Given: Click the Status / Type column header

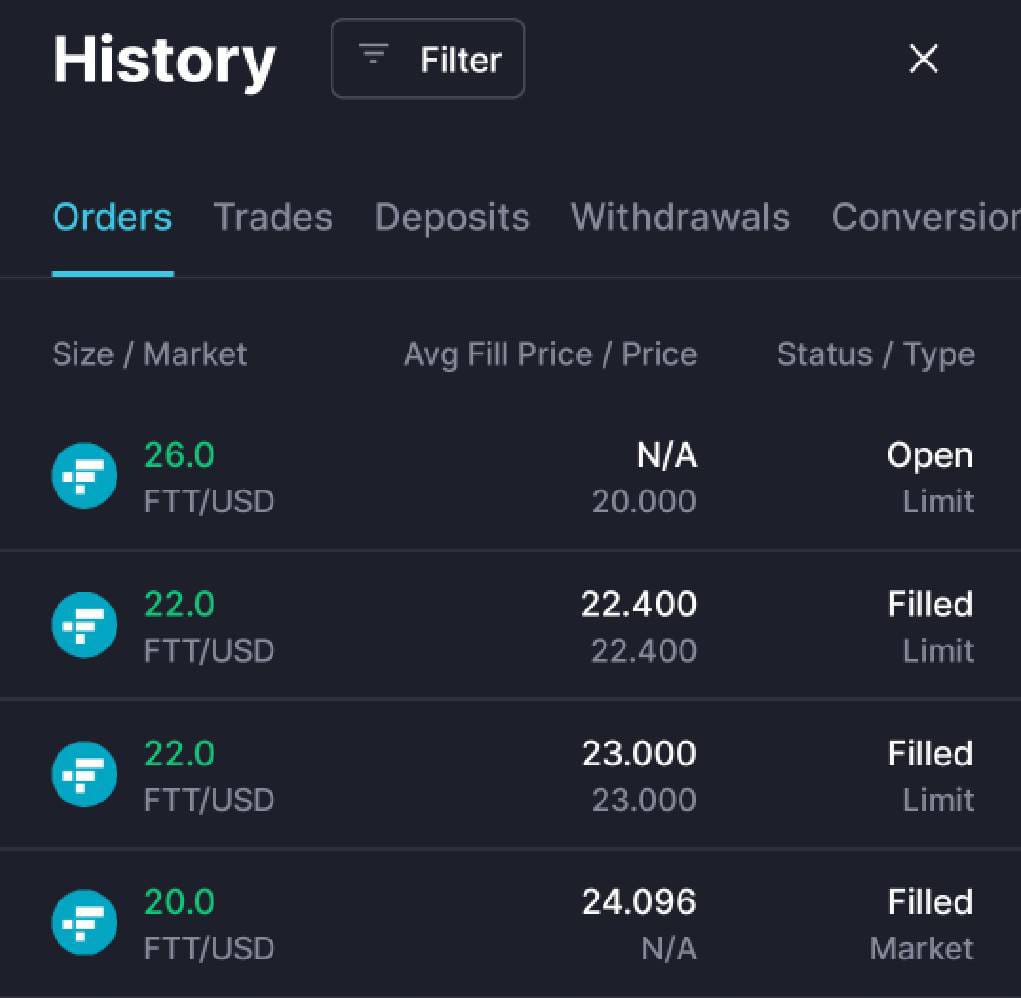Looking at the screenshot, I should point(876,355).
